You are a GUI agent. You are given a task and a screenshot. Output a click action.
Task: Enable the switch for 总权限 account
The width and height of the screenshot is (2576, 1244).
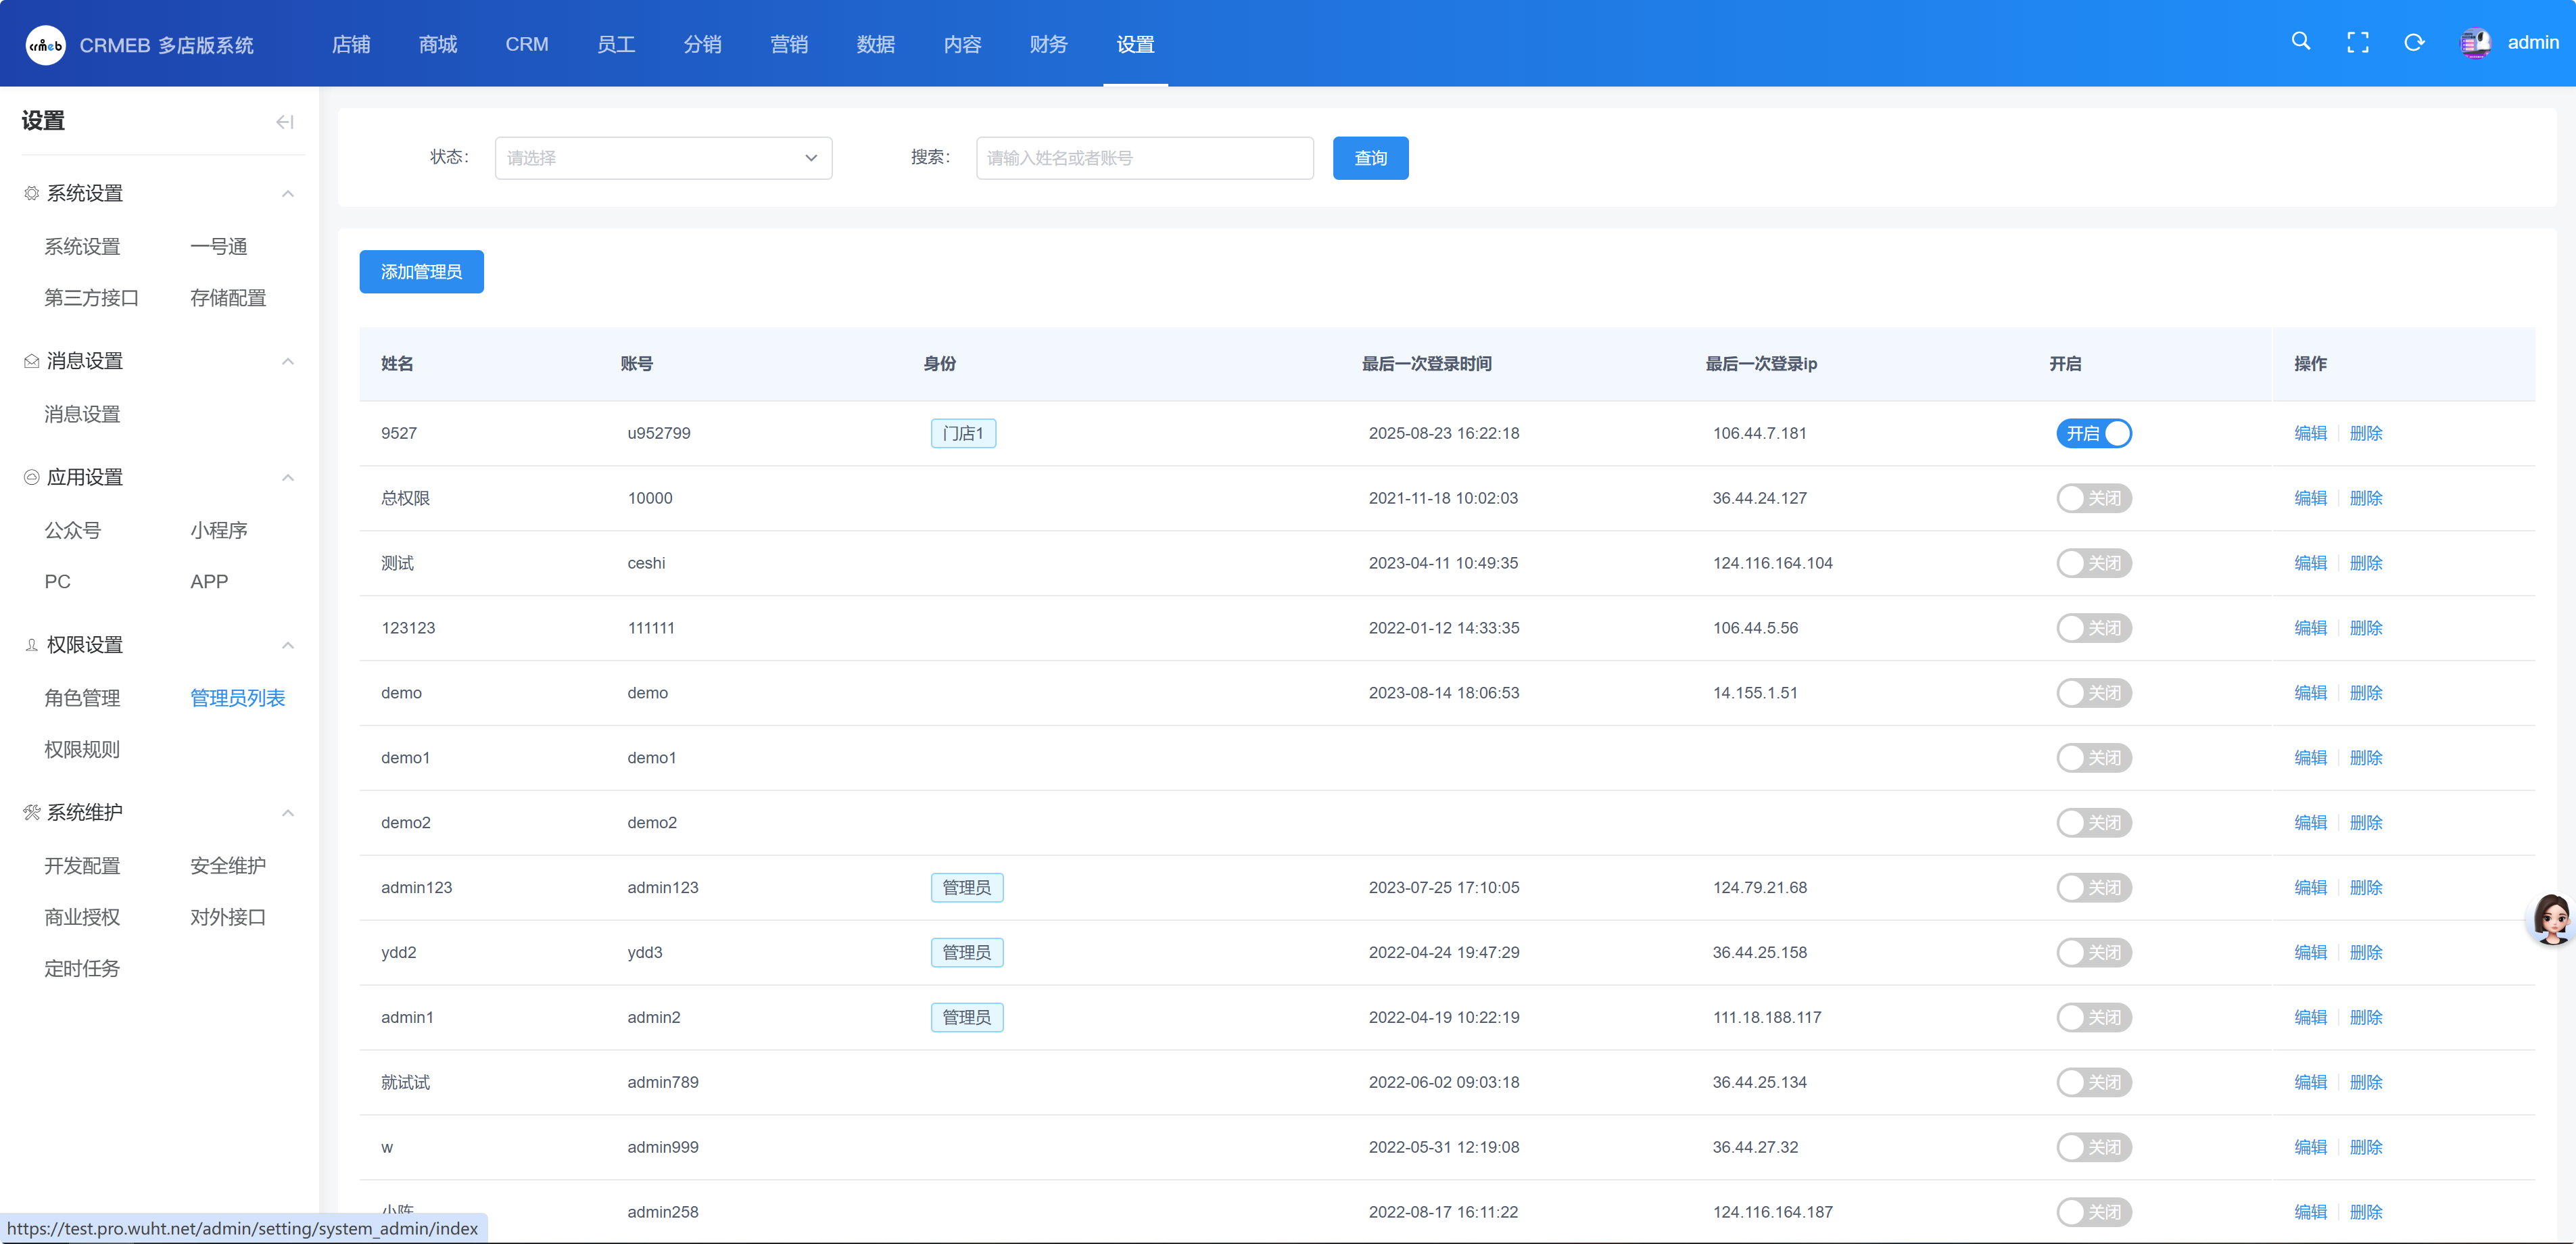[2093, 498]
